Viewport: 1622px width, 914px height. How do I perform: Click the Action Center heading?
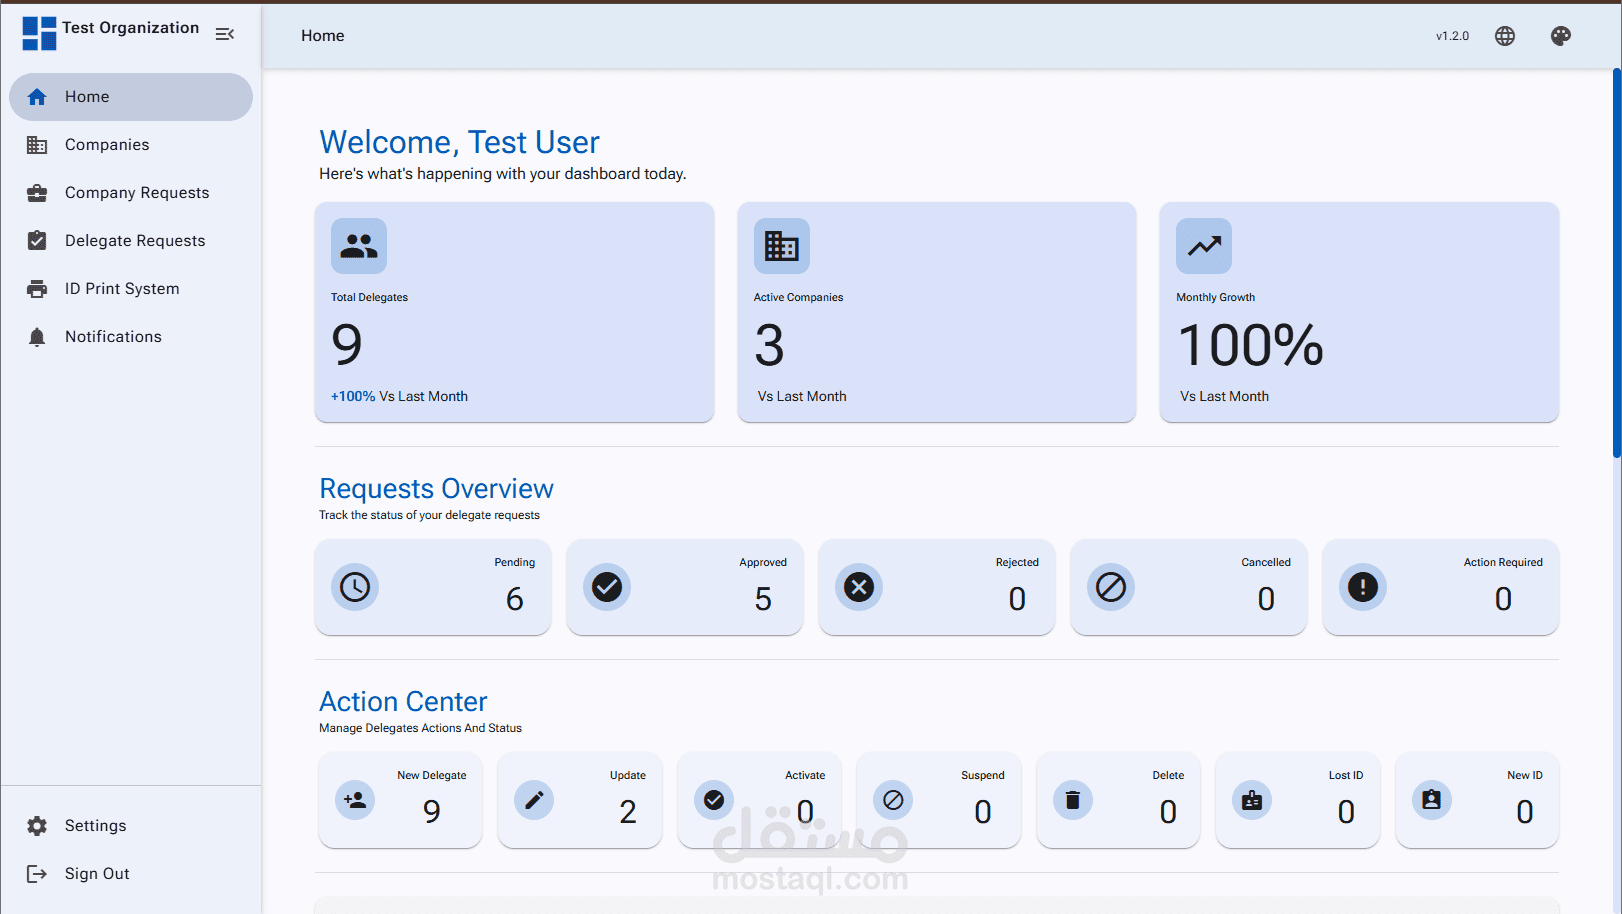pos(403,701)
